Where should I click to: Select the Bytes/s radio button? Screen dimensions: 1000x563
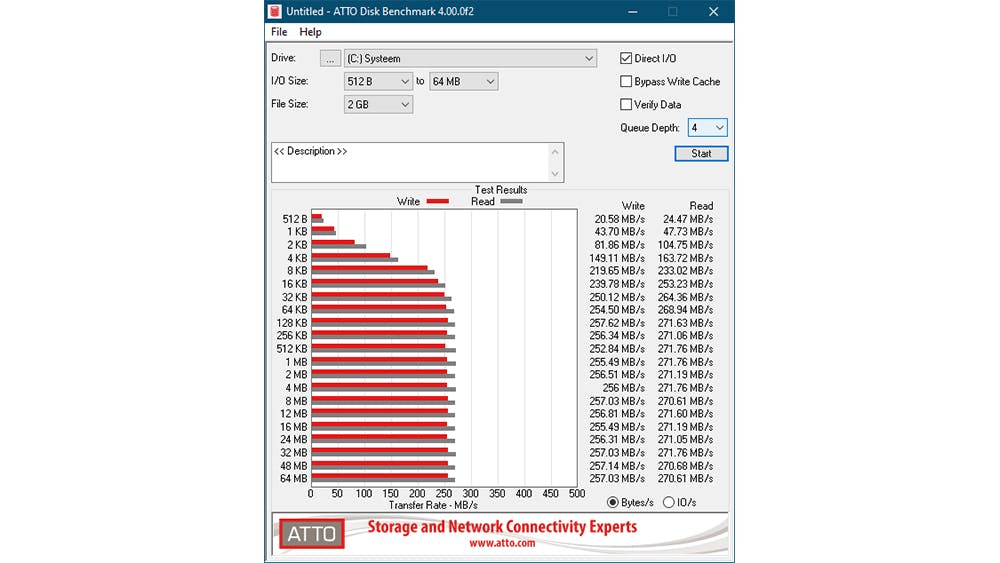pyautogui.click(x=613, y=502)
